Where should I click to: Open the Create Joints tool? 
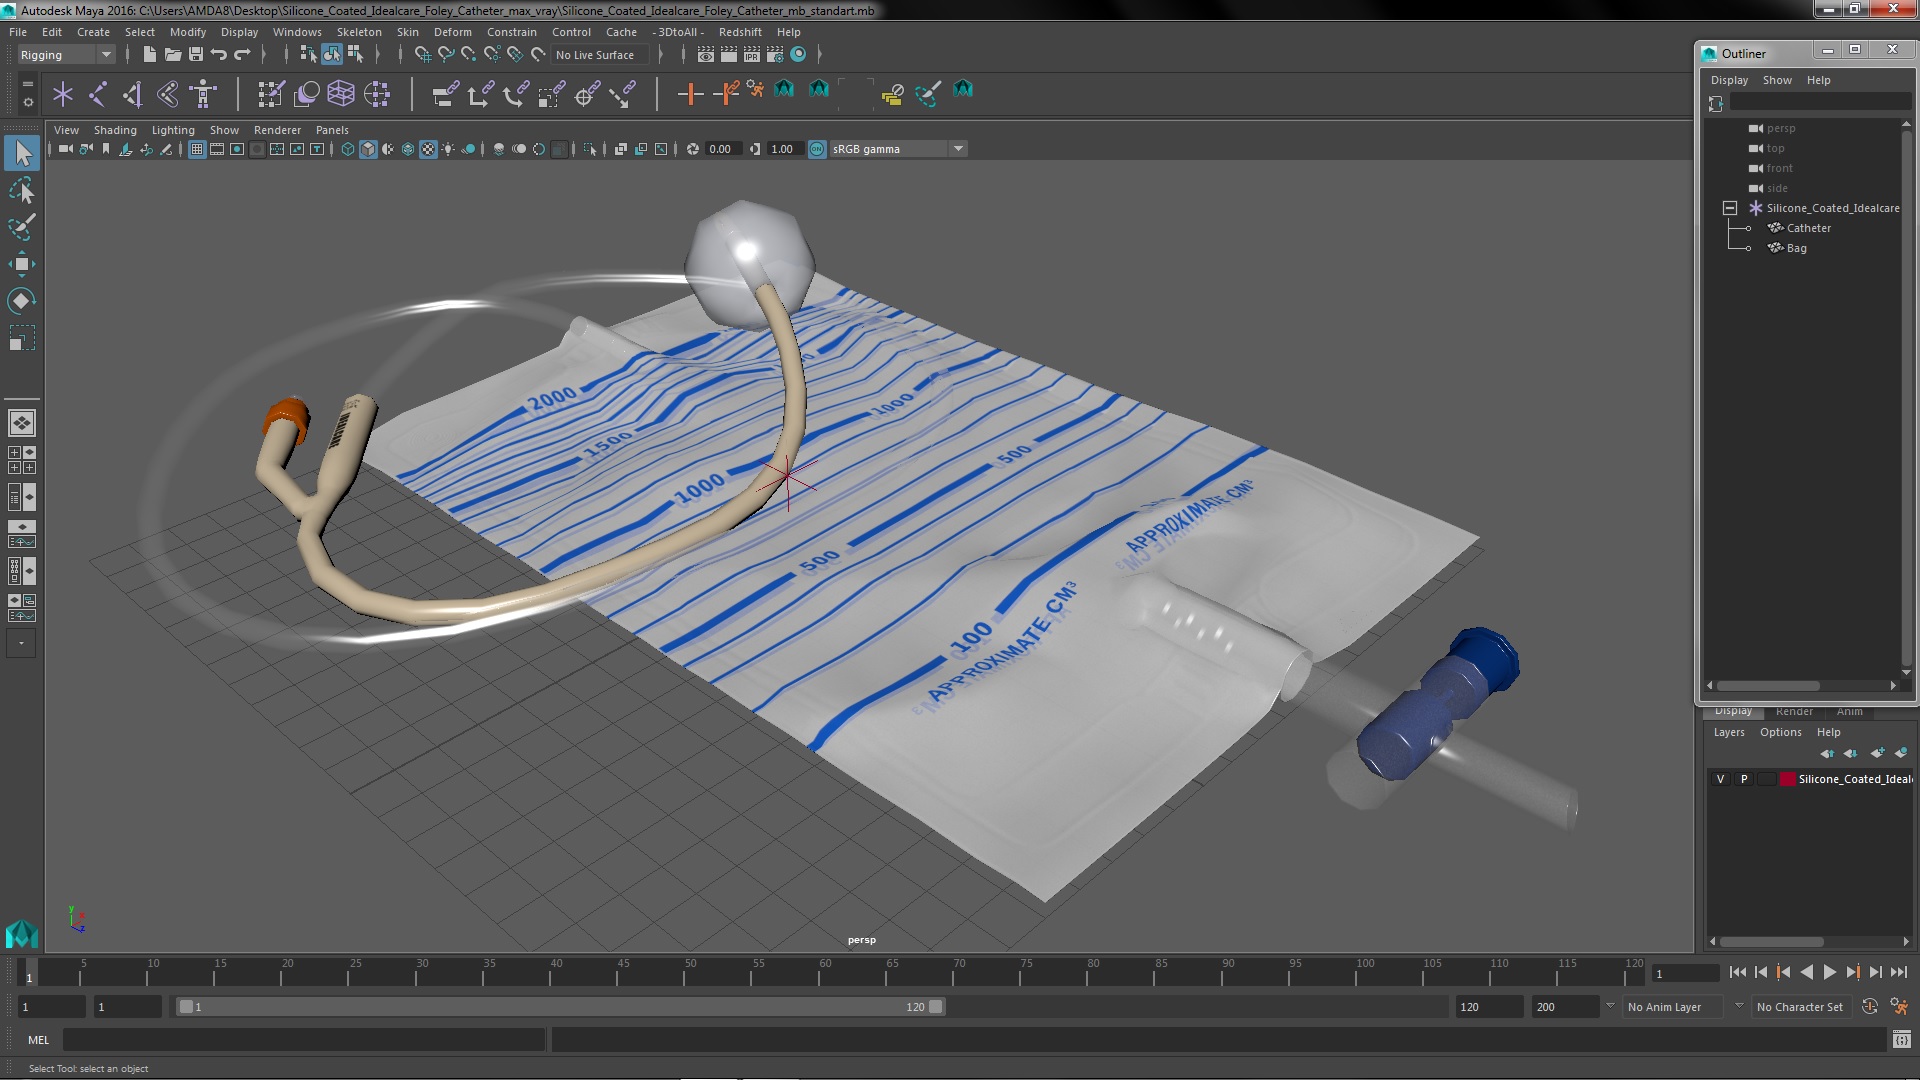pos(98,94)
